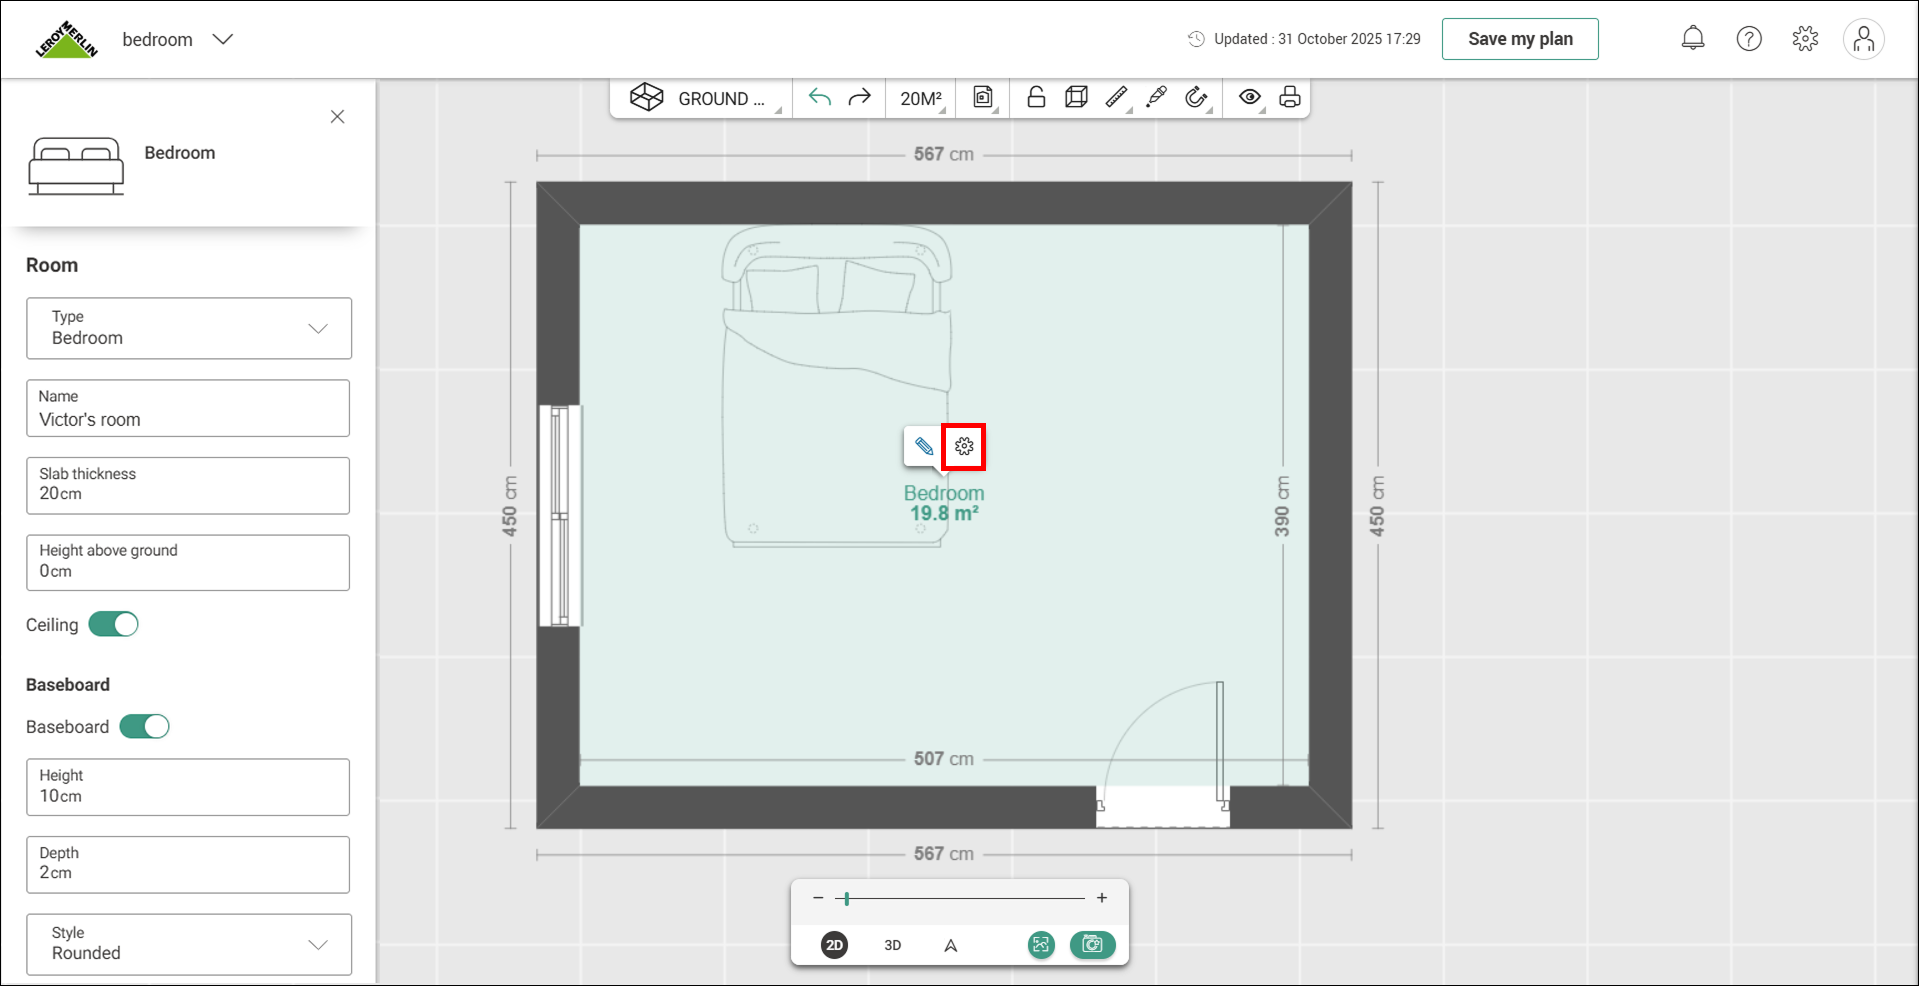Open the magnet snapping options
The height and width of the screenshot is (986, 1919).
(1197, 97)
